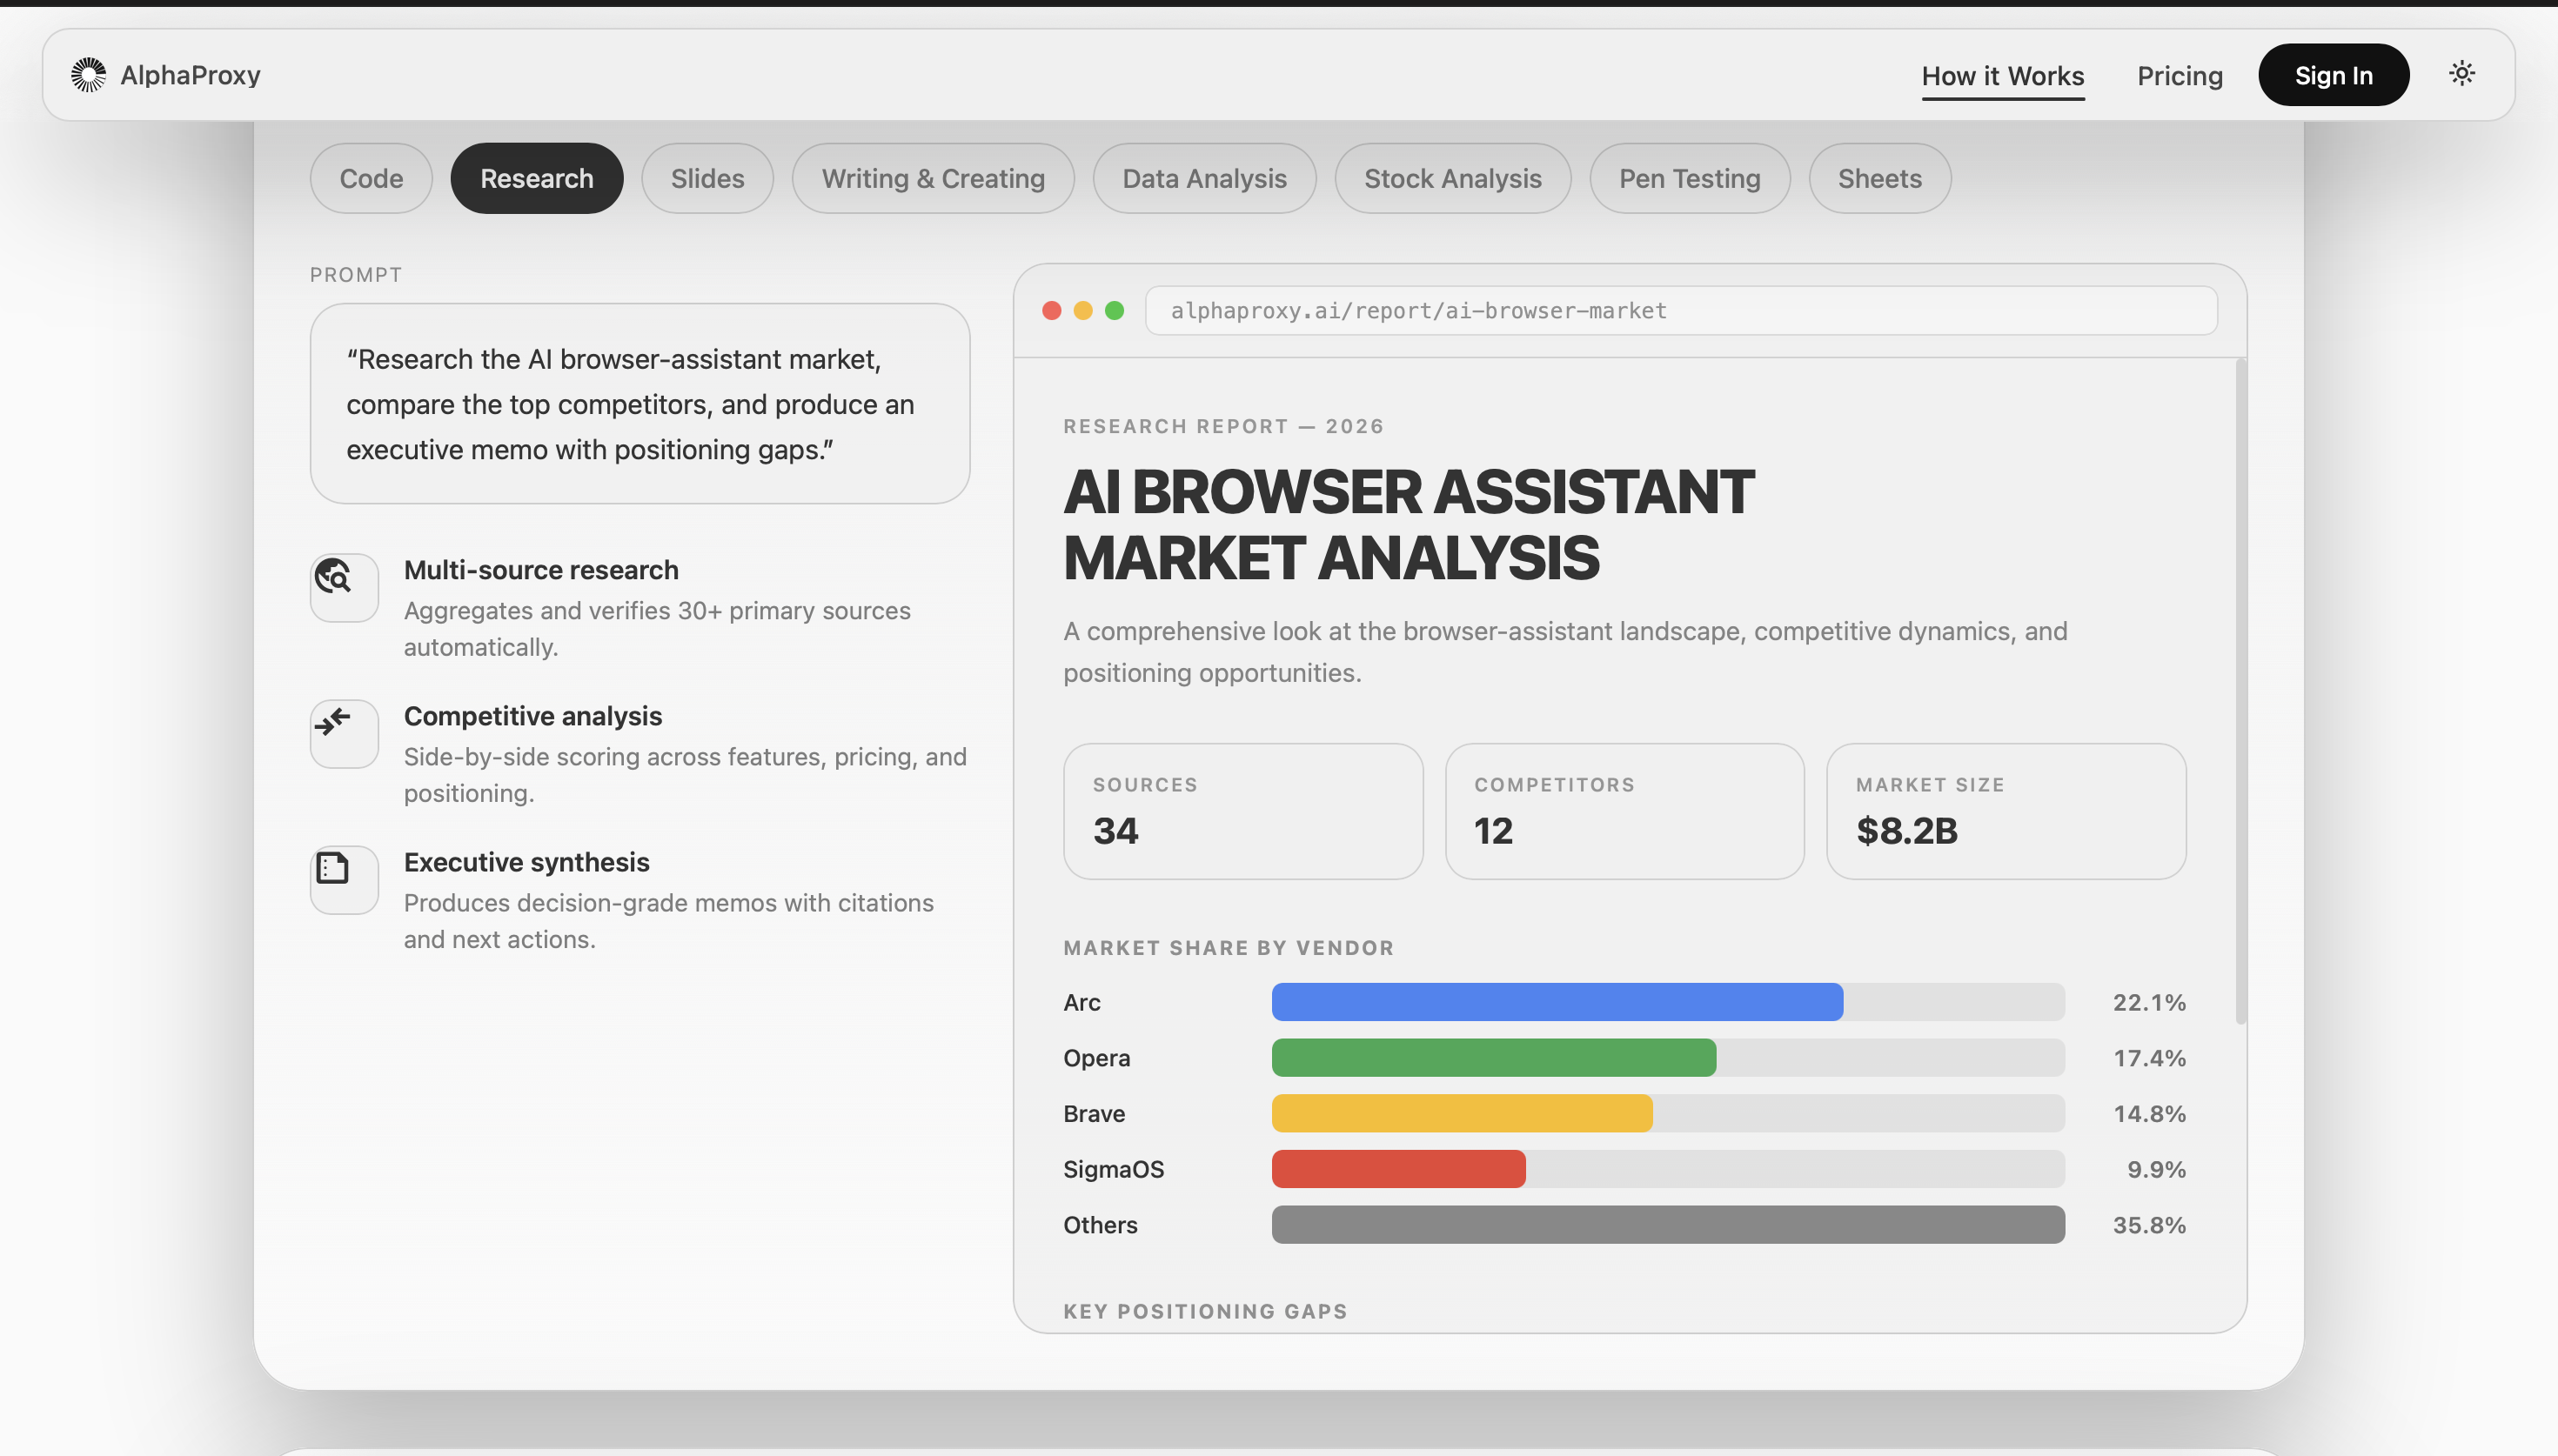Switch to the Pen Testing tab
Screen dimensions: 2558x1456
(1689, 178)
